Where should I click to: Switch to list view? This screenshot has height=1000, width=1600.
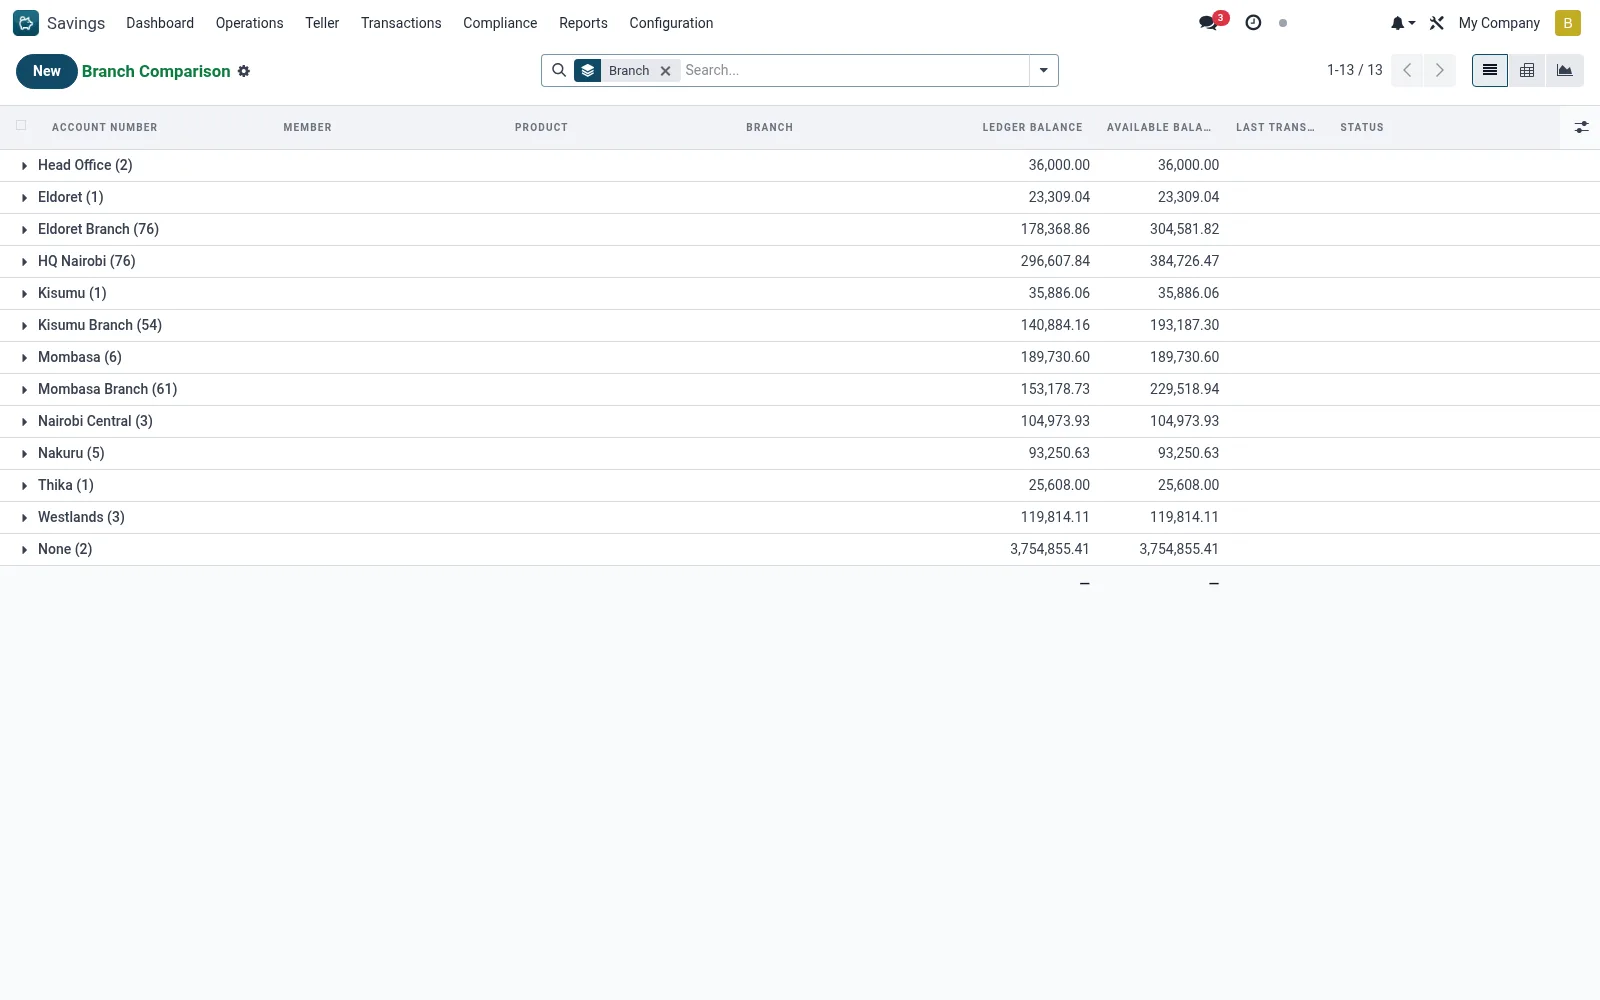(1489, 70)
